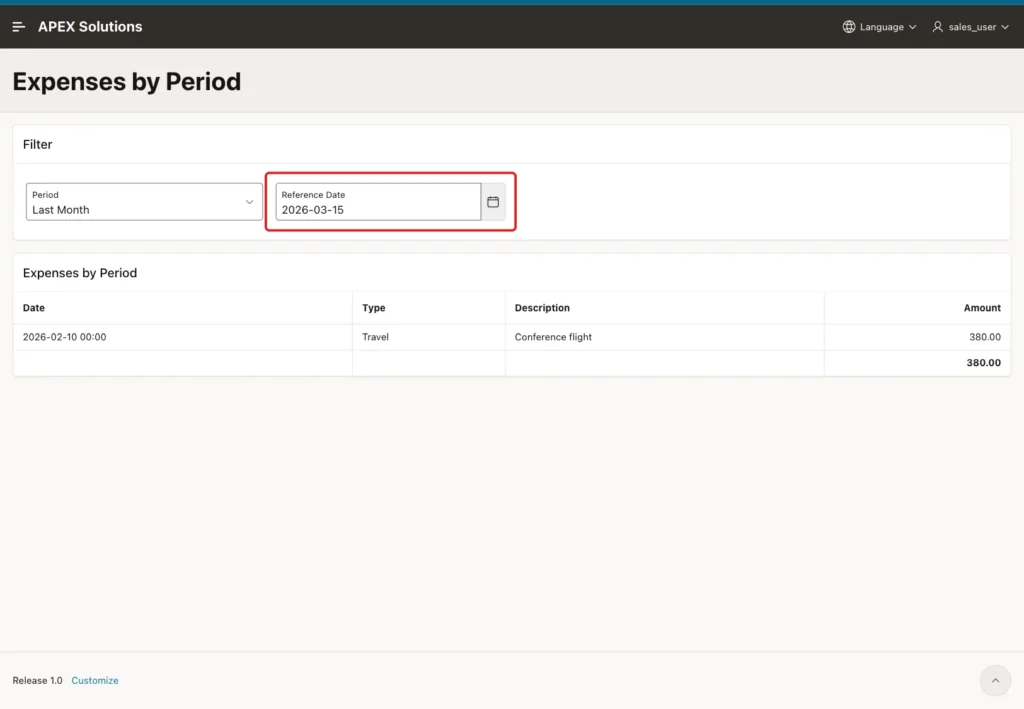This screenshot has height=709, width=1024.
Task: Click the globe Language icon
Action: [848, 27]
